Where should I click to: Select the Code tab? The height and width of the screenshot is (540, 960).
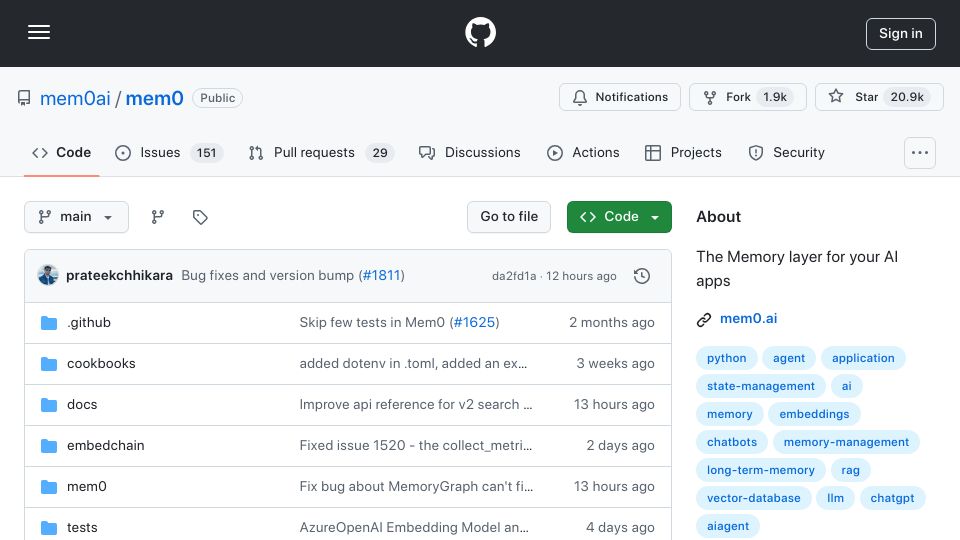coord(61,152)
